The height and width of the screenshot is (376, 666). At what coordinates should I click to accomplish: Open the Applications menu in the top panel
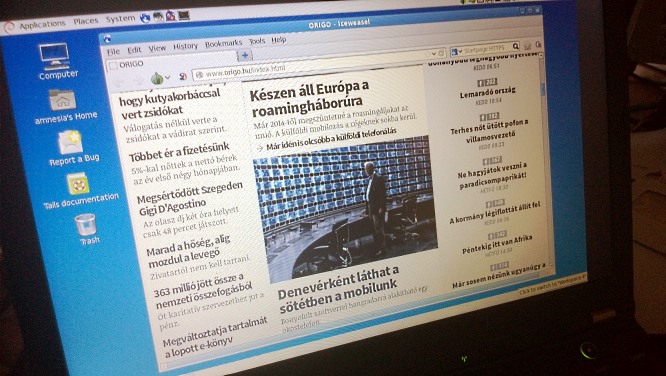click(x=42, y=25)
